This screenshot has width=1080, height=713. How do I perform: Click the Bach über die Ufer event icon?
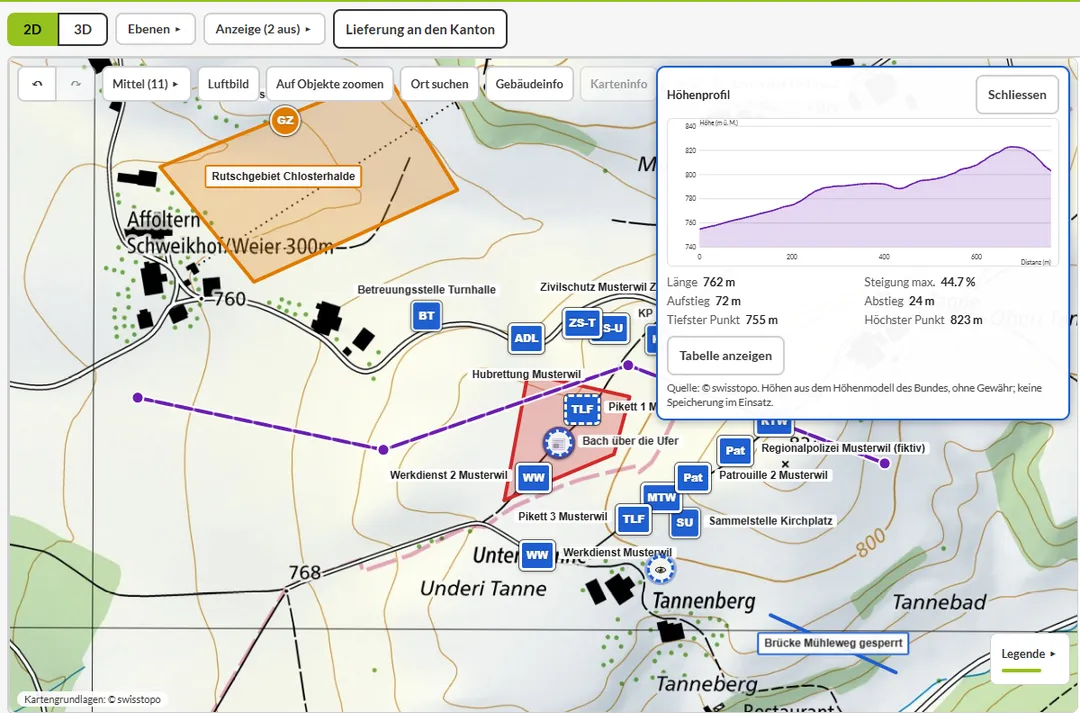(x=559, y=443)
